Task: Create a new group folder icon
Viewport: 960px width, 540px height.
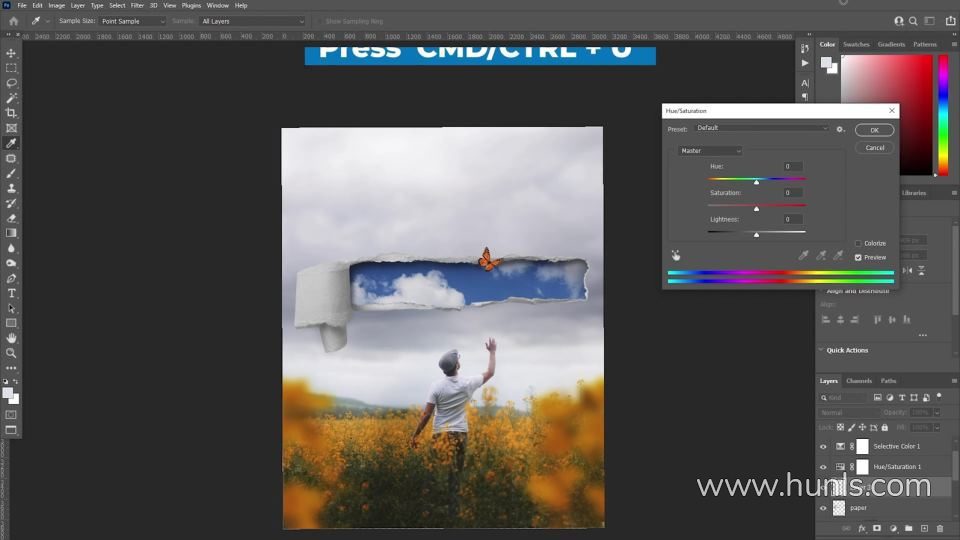Action: tap(909, 528)
